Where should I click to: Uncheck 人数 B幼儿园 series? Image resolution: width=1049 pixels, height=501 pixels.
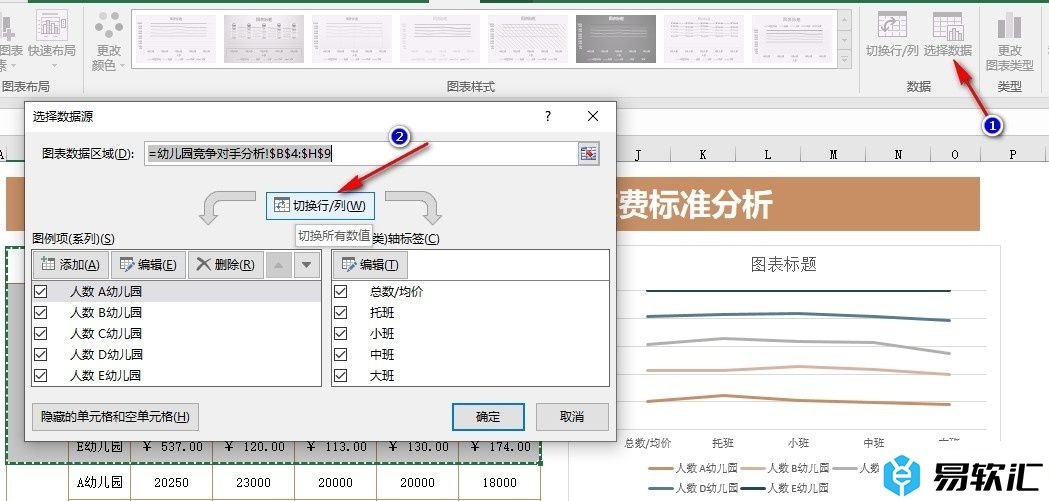pos(41,312)
